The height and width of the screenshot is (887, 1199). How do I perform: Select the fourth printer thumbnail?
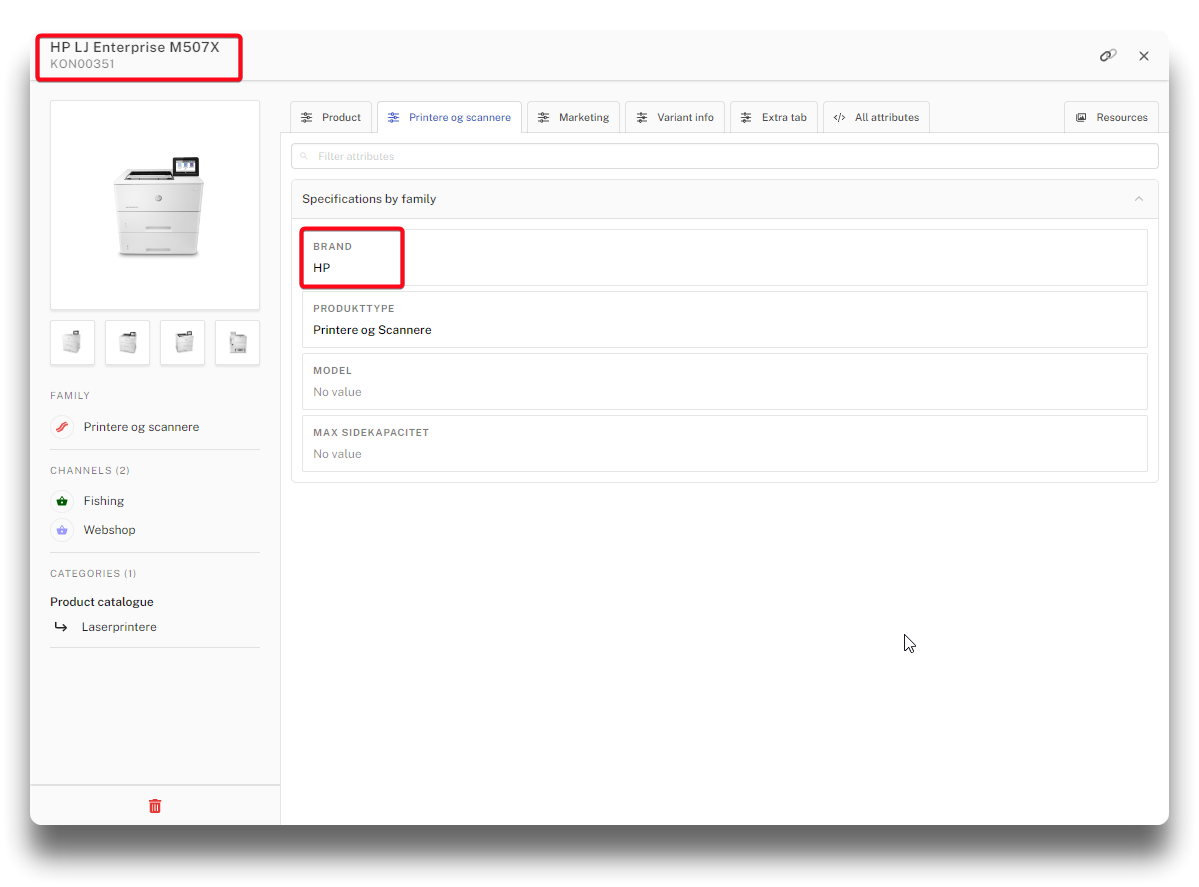[x=238, y=343]
